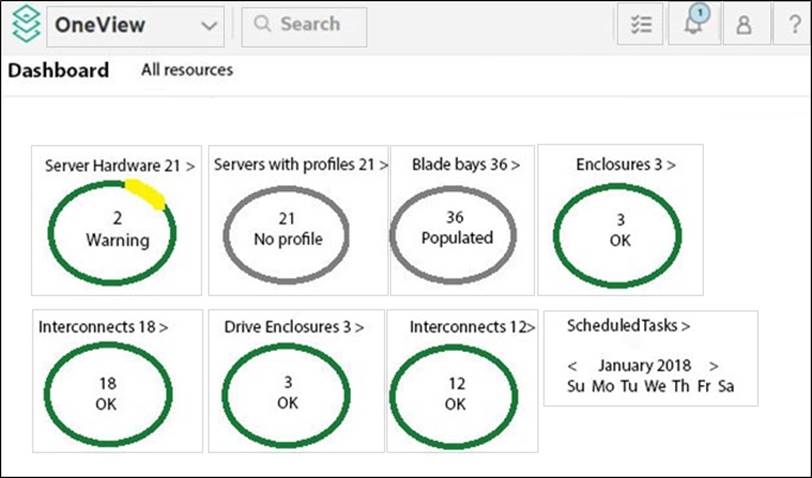Open the activity checklist icon
This screenshot has height=478, width=812.
(x=640, y=26)
